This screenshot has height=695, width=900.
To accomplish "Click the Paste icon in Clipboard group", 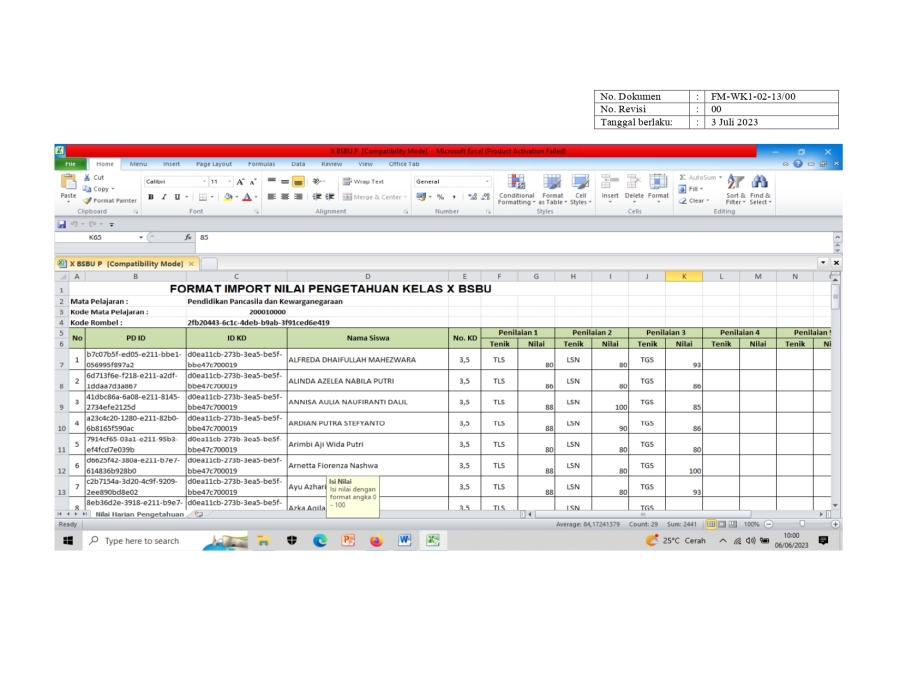I will 68,183.
